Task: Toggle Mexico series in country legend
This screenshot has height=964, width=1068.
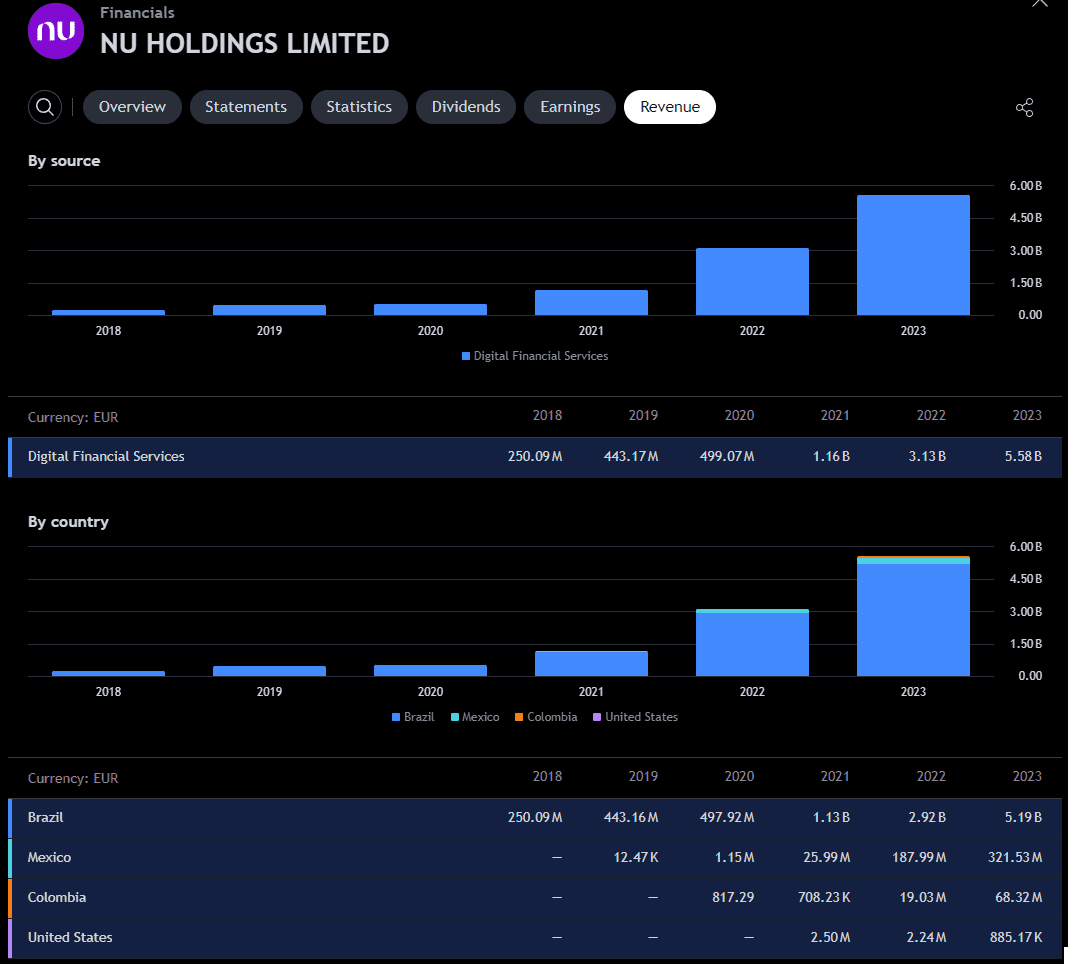Action: point(475,717)
